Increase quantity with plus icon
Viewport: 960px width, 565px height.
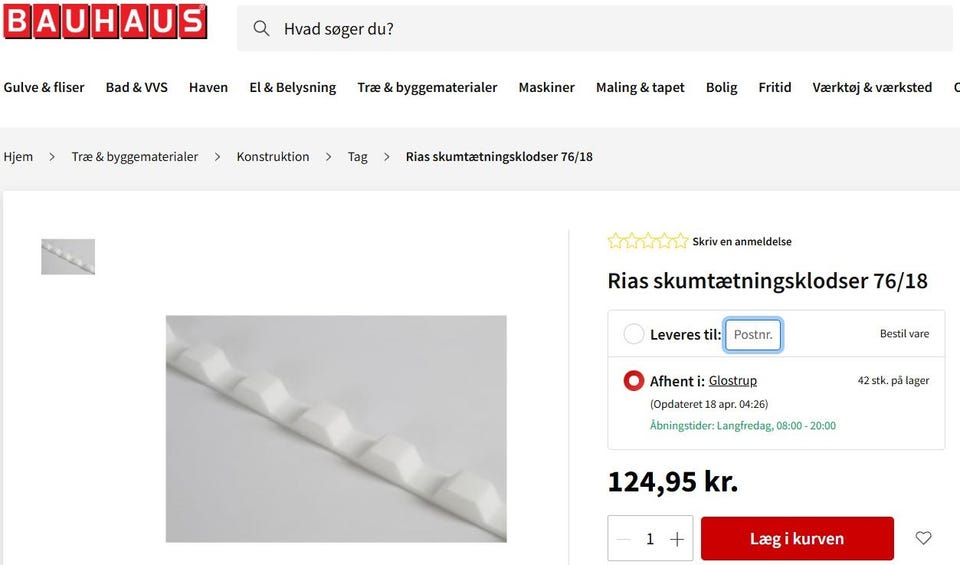(x=677, y=539)
